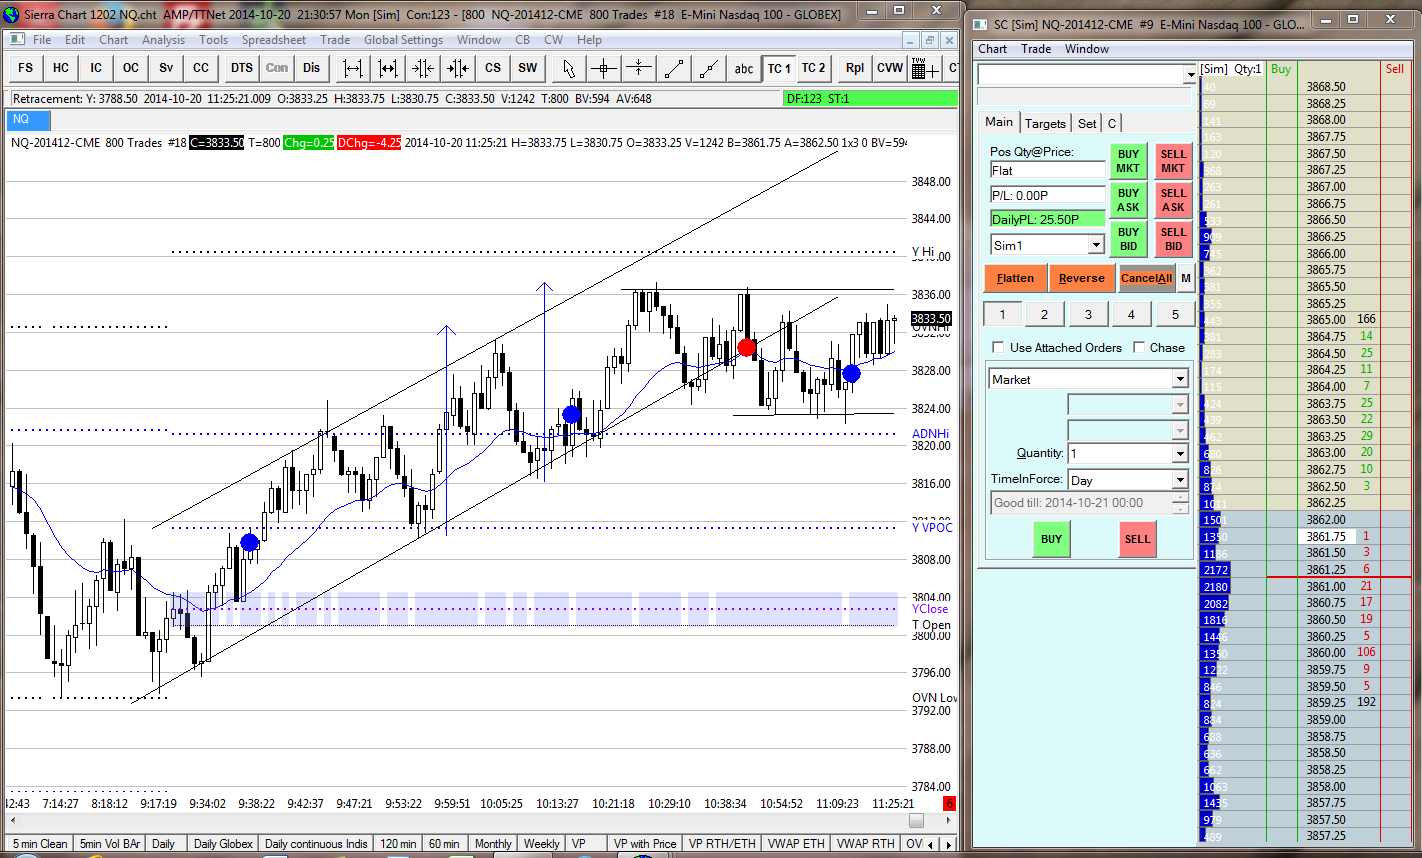This screenshot has height=858, width=1422.
Task: Click the green BUY button at bottom
Action: tap(1051, 539)
